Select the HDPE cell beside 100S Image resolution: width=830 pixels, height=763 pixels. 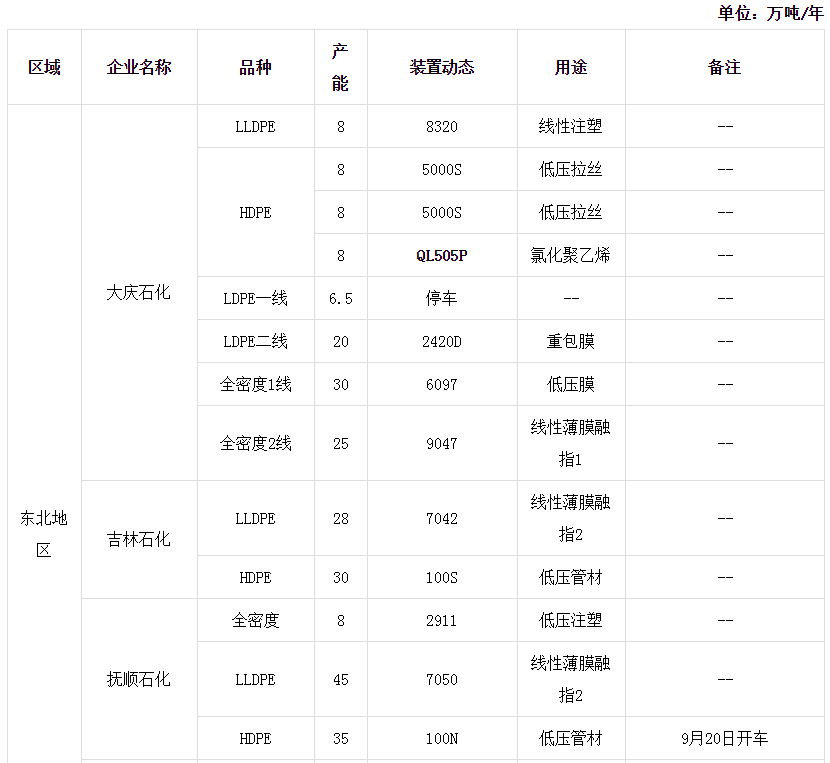click(x=256, y=577)
